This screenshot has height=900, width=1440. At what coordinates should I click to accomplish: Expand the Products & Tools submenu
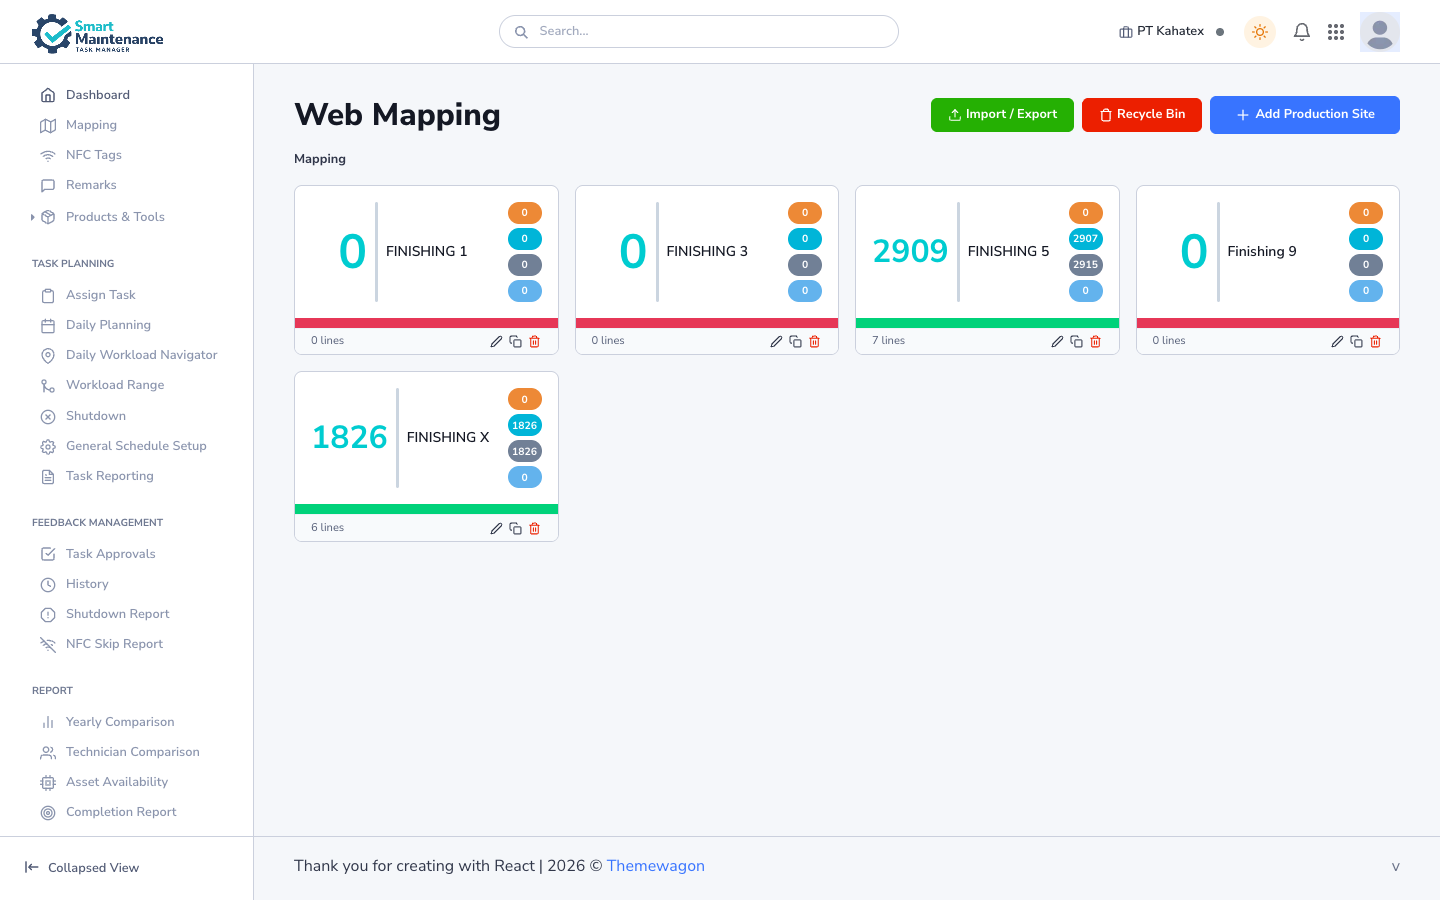114,217
